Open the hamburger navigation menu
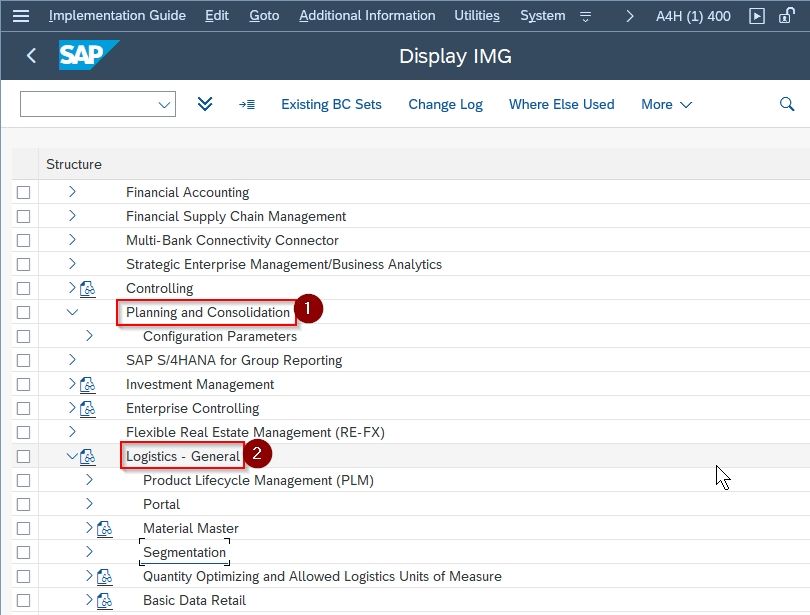810x615 pixels. pos(21,16)
